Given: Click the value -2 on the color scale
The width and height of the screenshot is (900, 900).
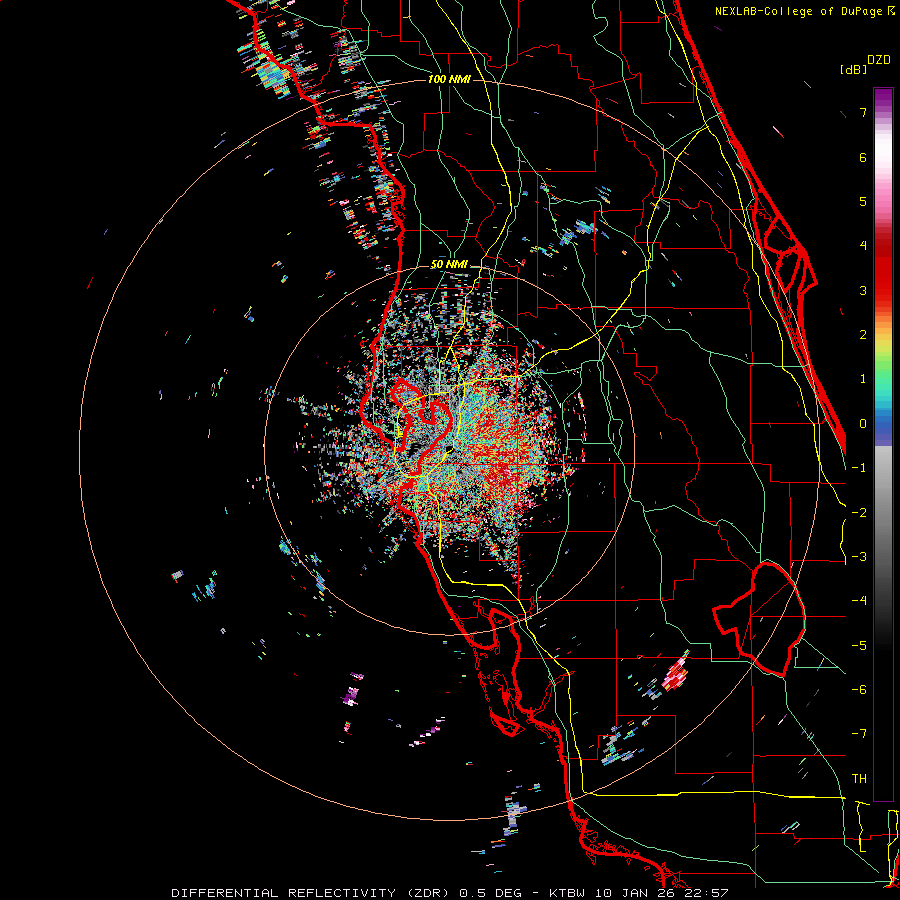Looking at the screenshot, I should 859,513.
